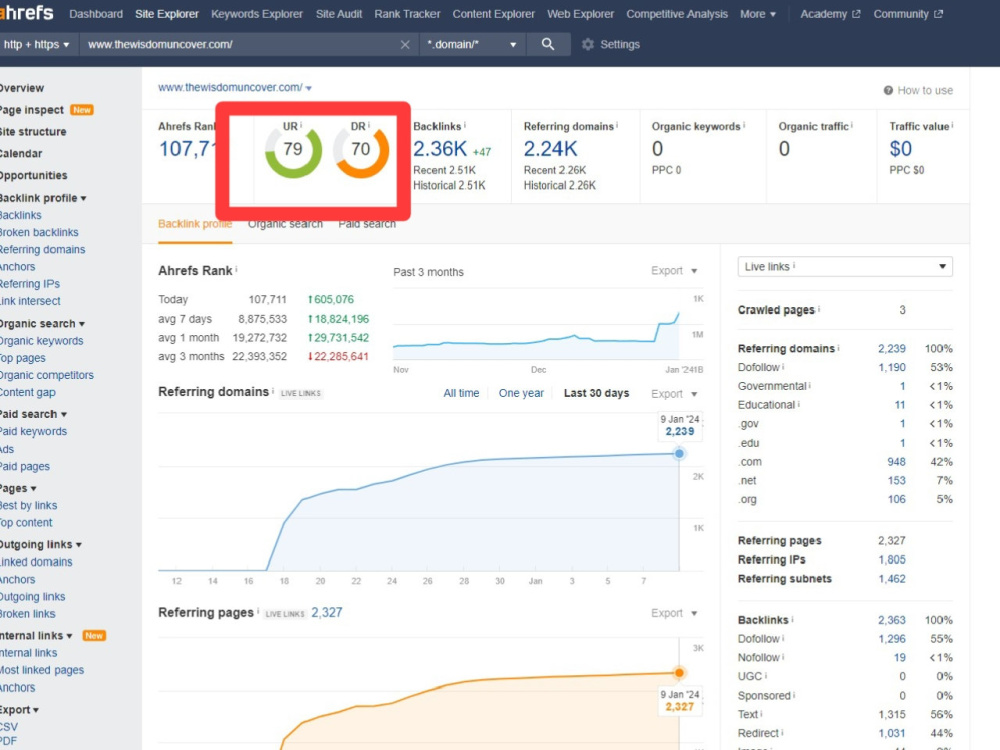Open the Dashboard menu item
This screenshot has height=750, width=1000.
point(96,14)
